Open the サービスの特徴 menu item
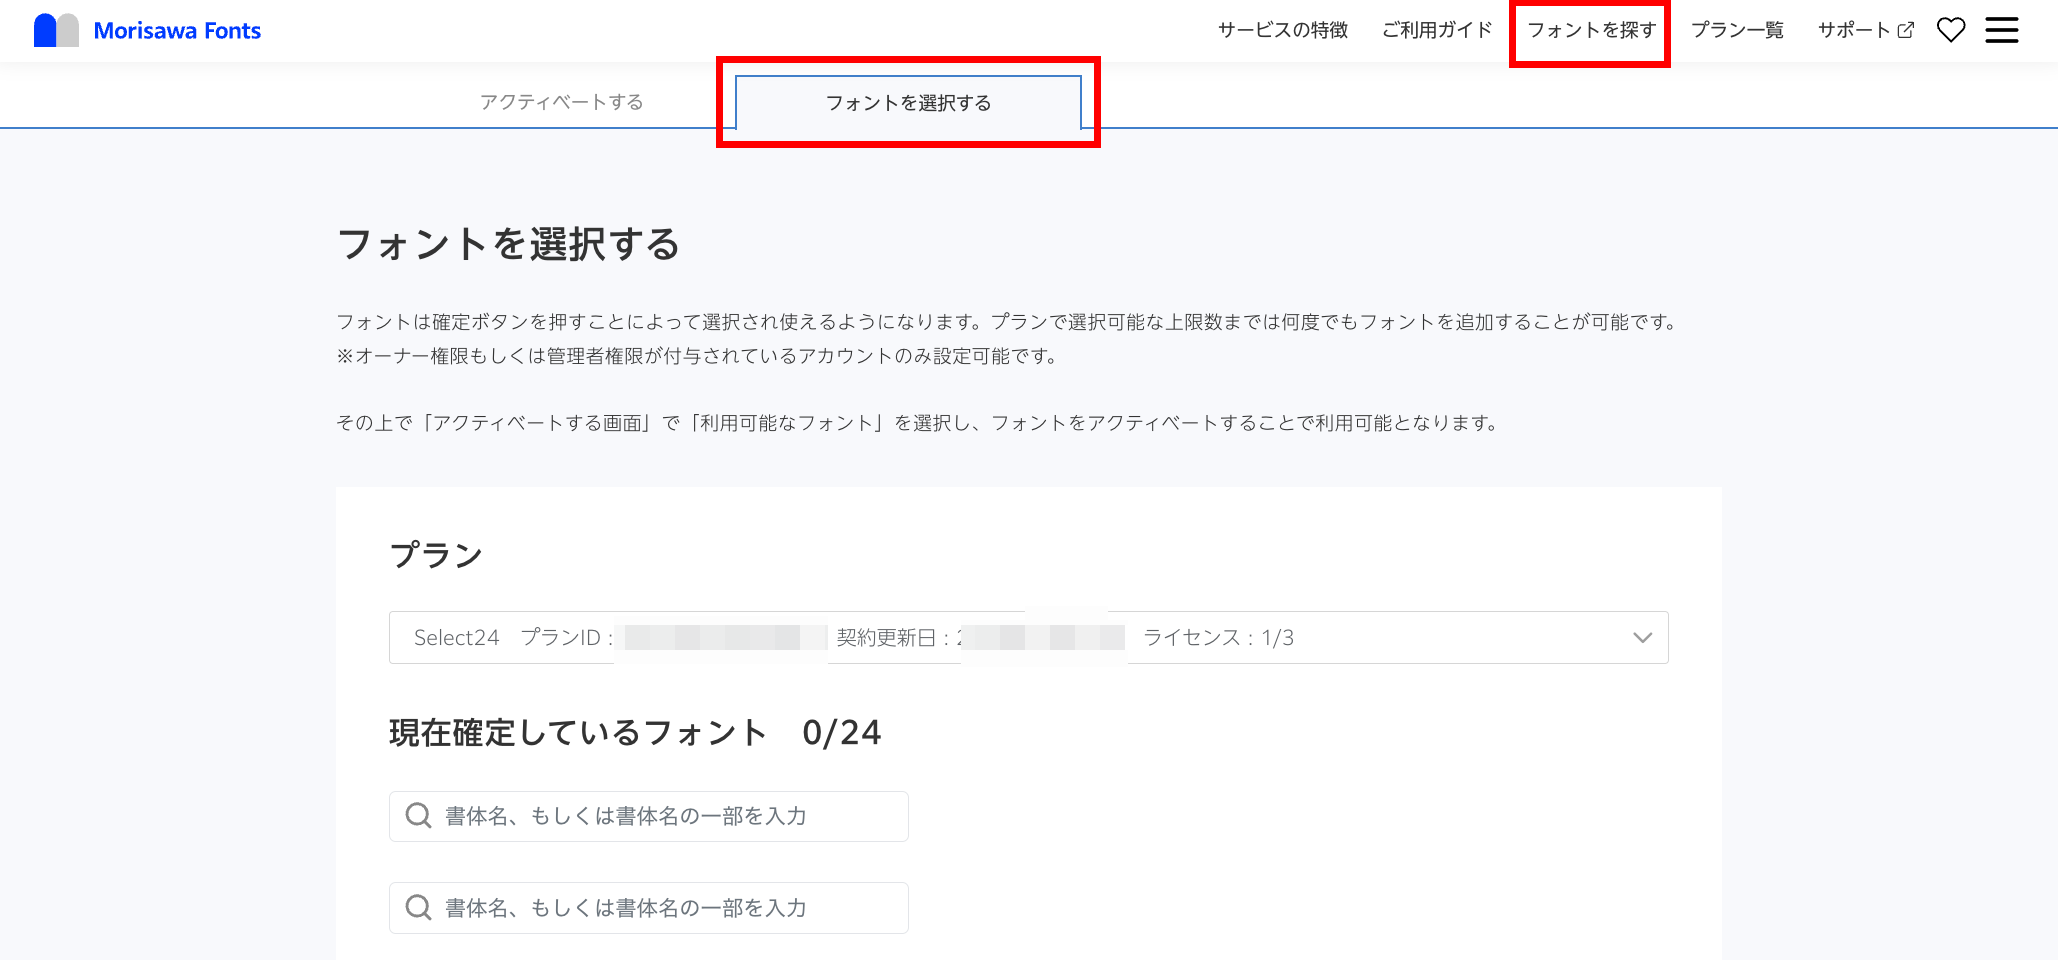Screen dimensions: 2058x960 pyautogui.click(x=1283, y=30)
